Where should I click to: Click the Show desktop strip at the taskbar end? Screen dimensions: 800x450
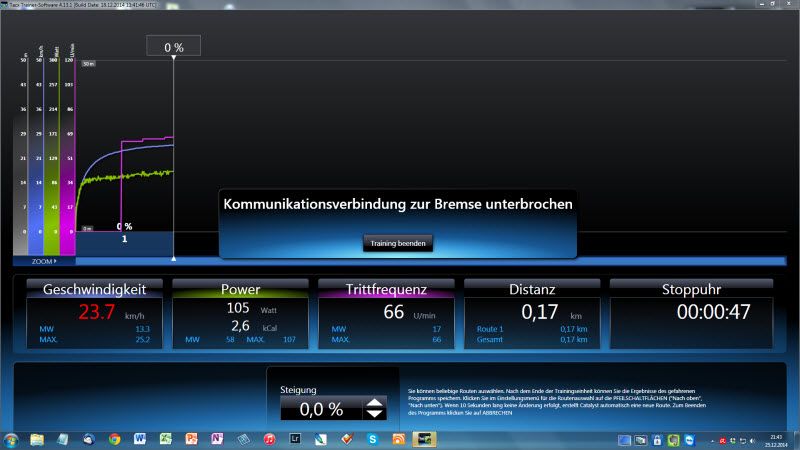[796, 440]
